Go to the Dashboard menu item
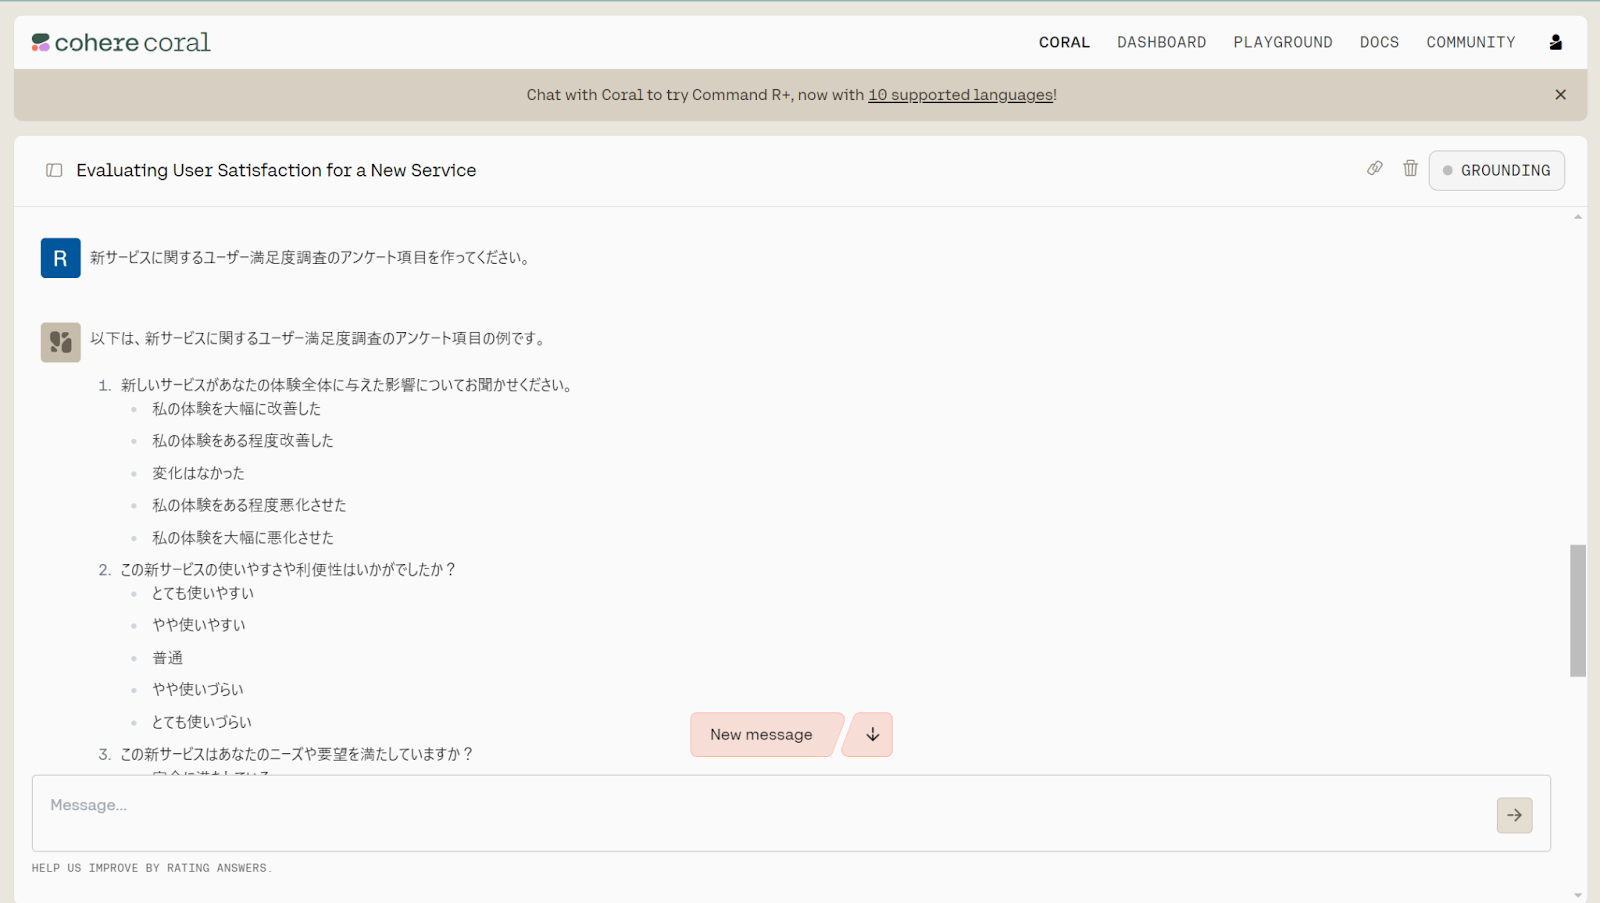The width and height of the screenshot is (1600, 903). click(x=1161, y=42)
